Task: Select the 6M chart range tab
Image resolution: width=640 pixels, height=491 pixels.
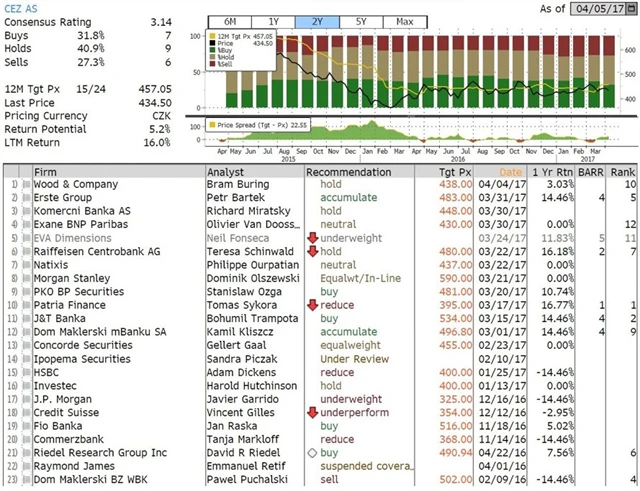Action: tap(229, 21)
